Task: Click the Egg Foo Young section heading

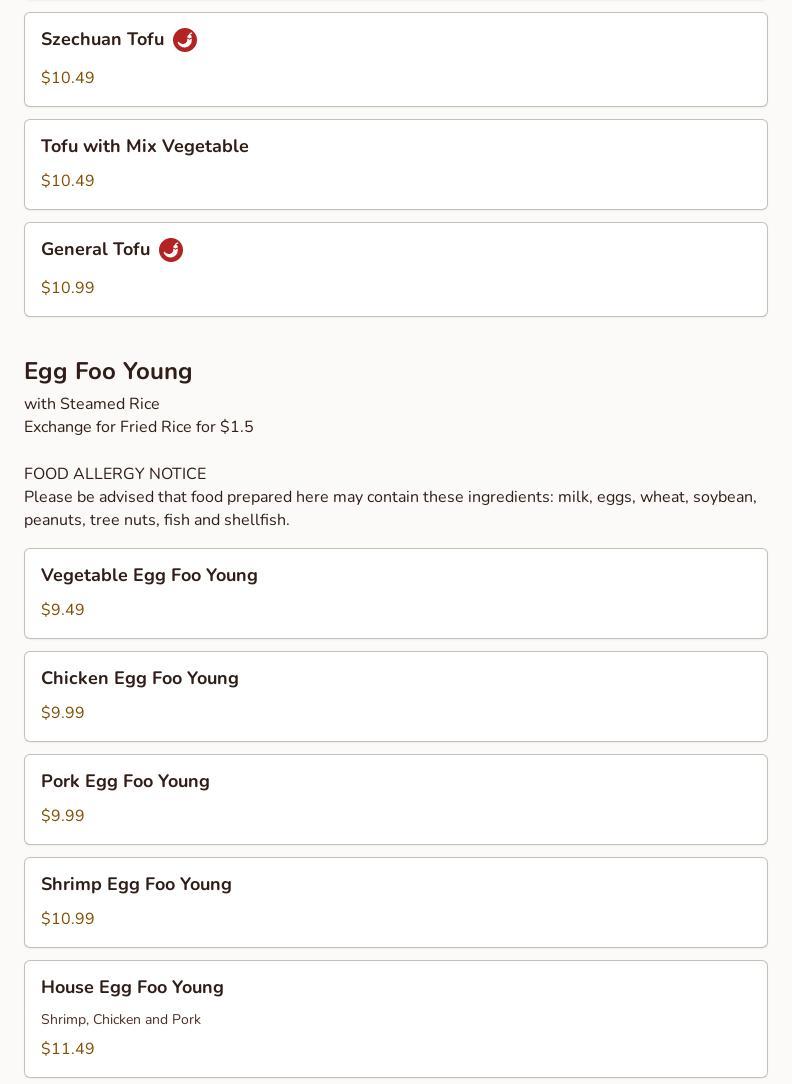Action: [x=109, y=372]
